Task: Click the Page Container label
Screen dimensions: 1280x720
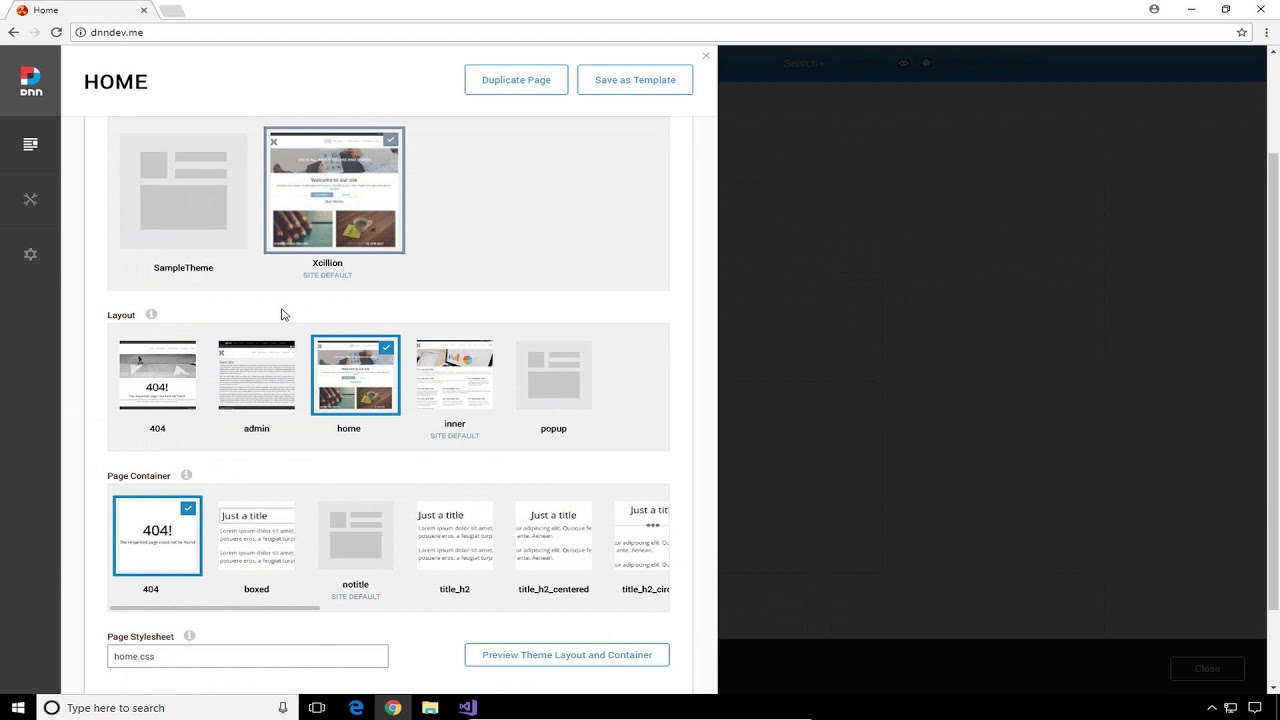Action: pos(139,476)
